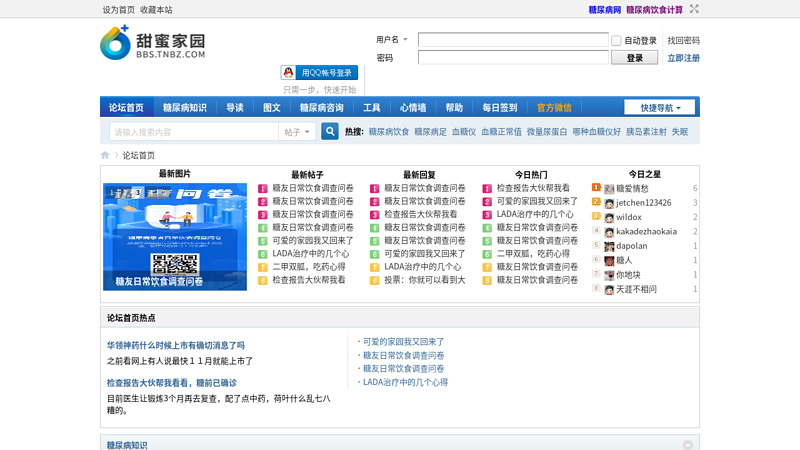
Task: Open the 用户名 login type dropdown
Action: 392,39
